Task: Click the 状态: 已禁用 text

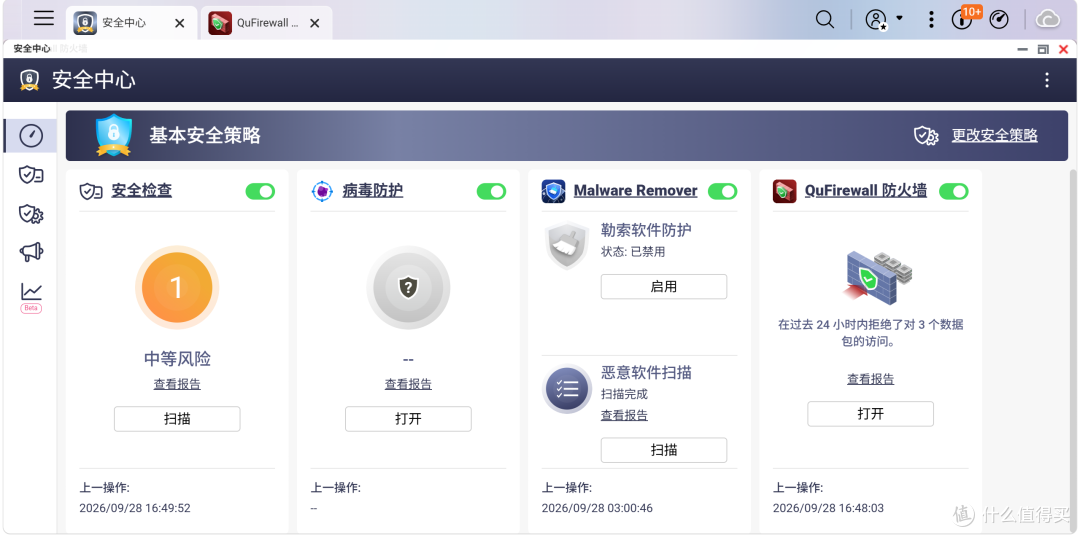Action: coord(633,252)
